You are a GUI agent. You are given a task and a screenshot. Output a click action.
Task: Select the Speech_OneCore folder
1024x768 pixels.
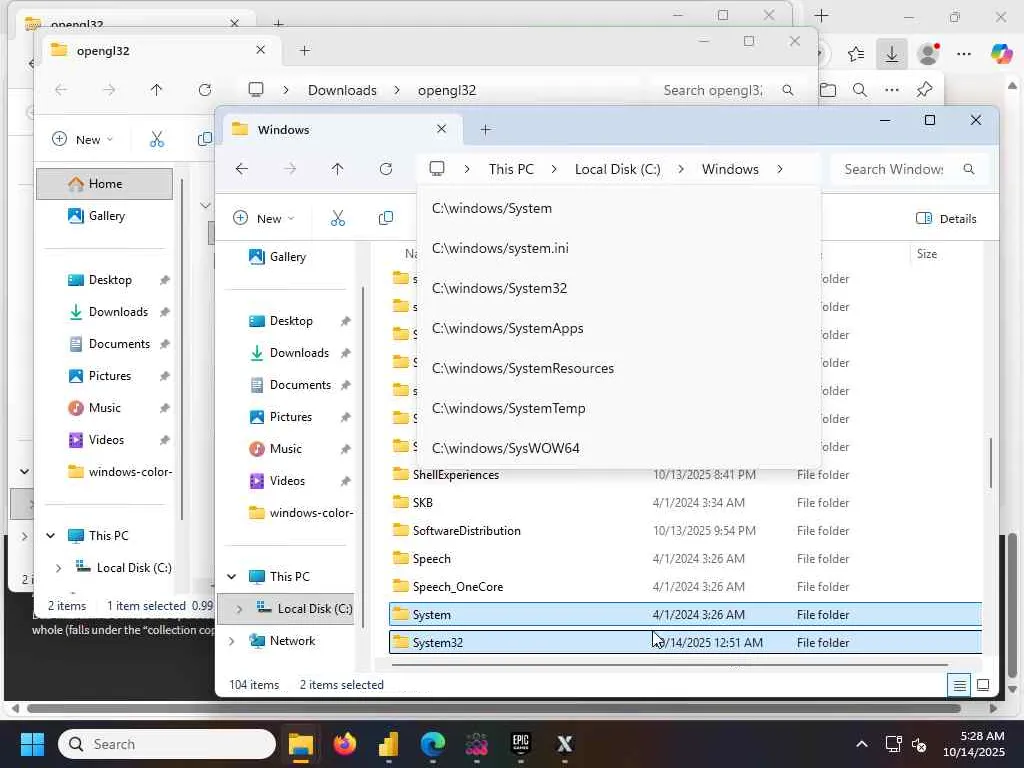click(x=685, y=586)
